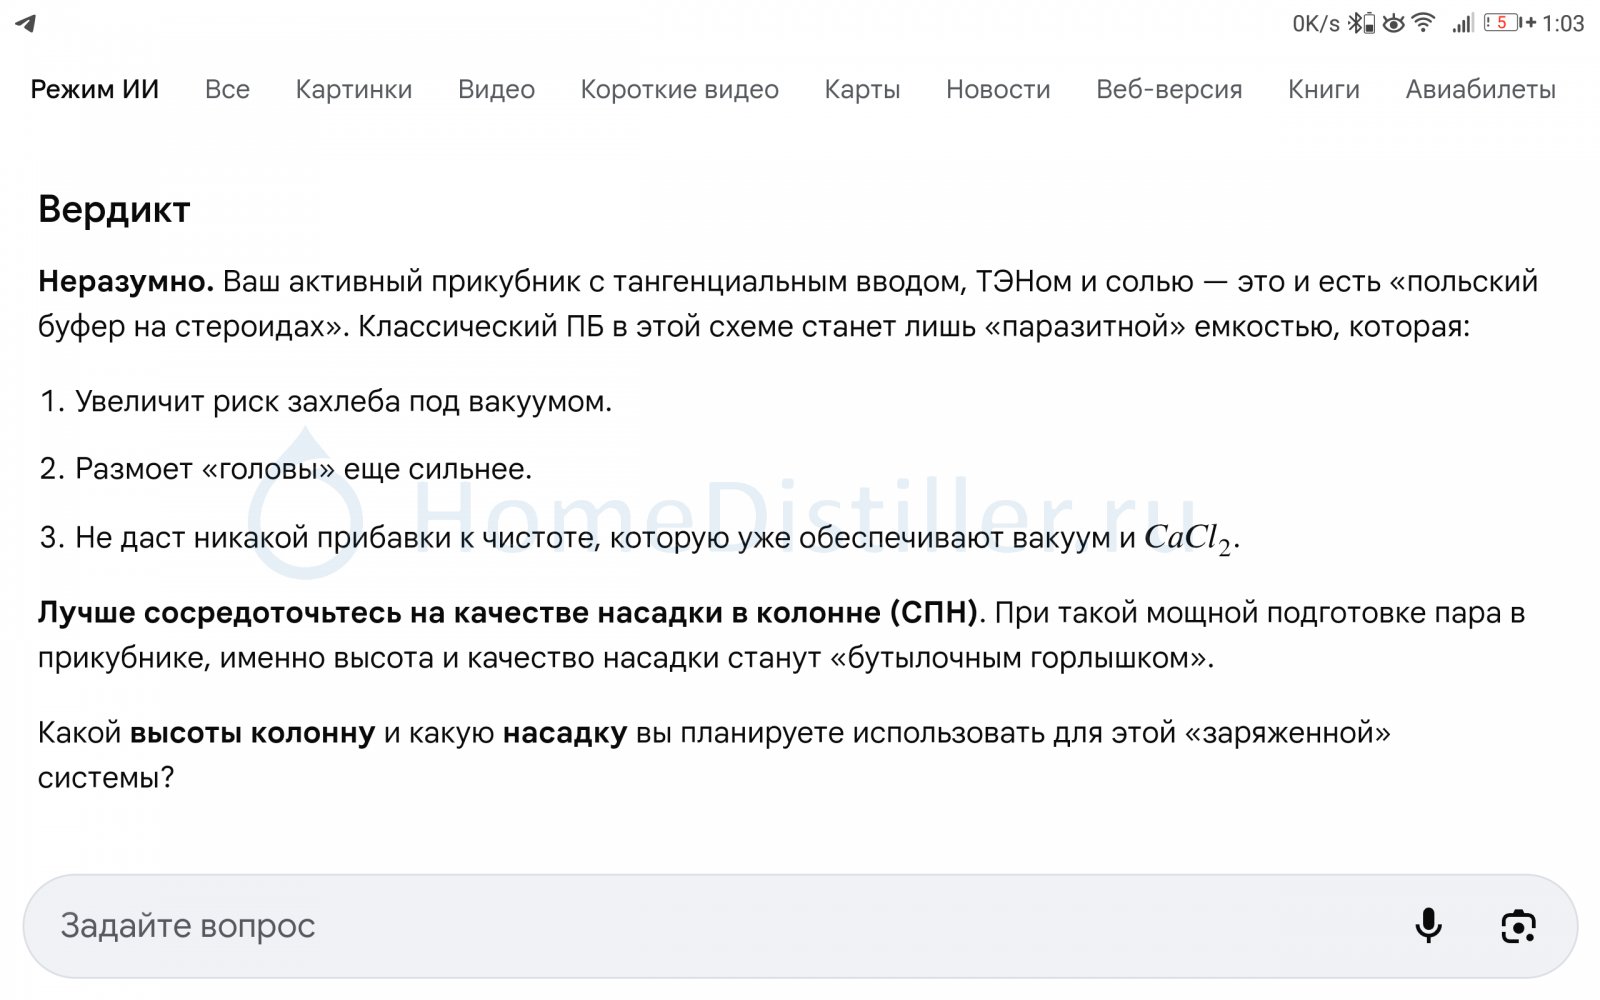
Task: Open the "Короткие видео" tab
Action: coord(679,90)
